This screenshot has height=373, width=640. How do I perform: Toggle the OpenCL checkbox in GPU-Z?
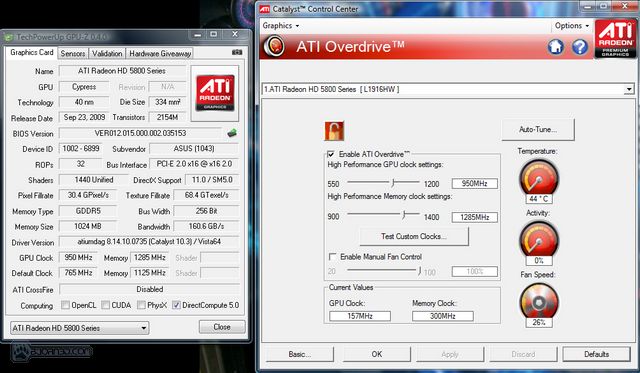point(65,305)
